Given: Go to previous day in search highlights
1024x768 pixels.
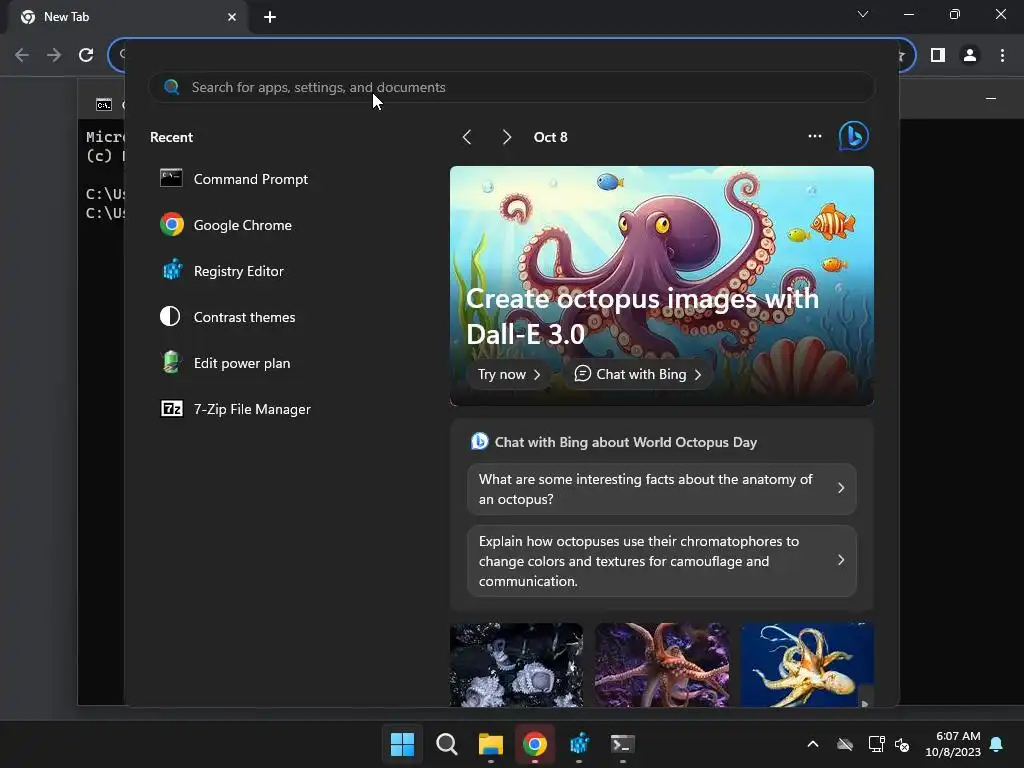Looking at the screenshot, I should [x=467, y=137].
